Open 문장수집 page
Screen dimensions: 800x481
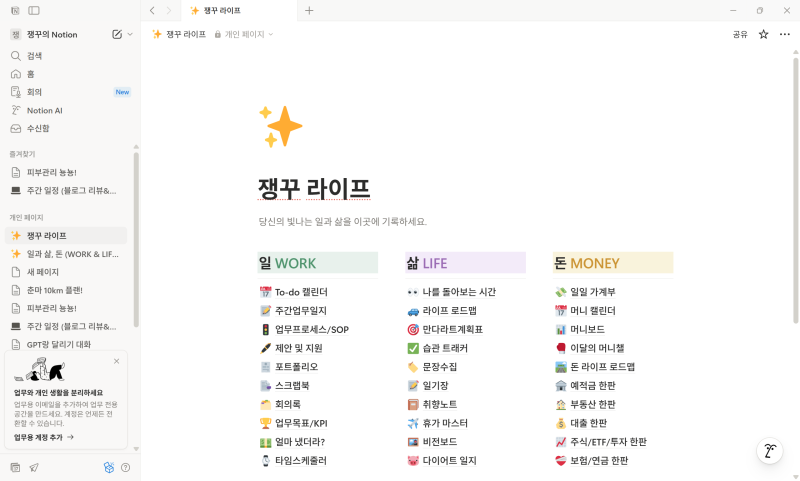[x=433, y=367]
